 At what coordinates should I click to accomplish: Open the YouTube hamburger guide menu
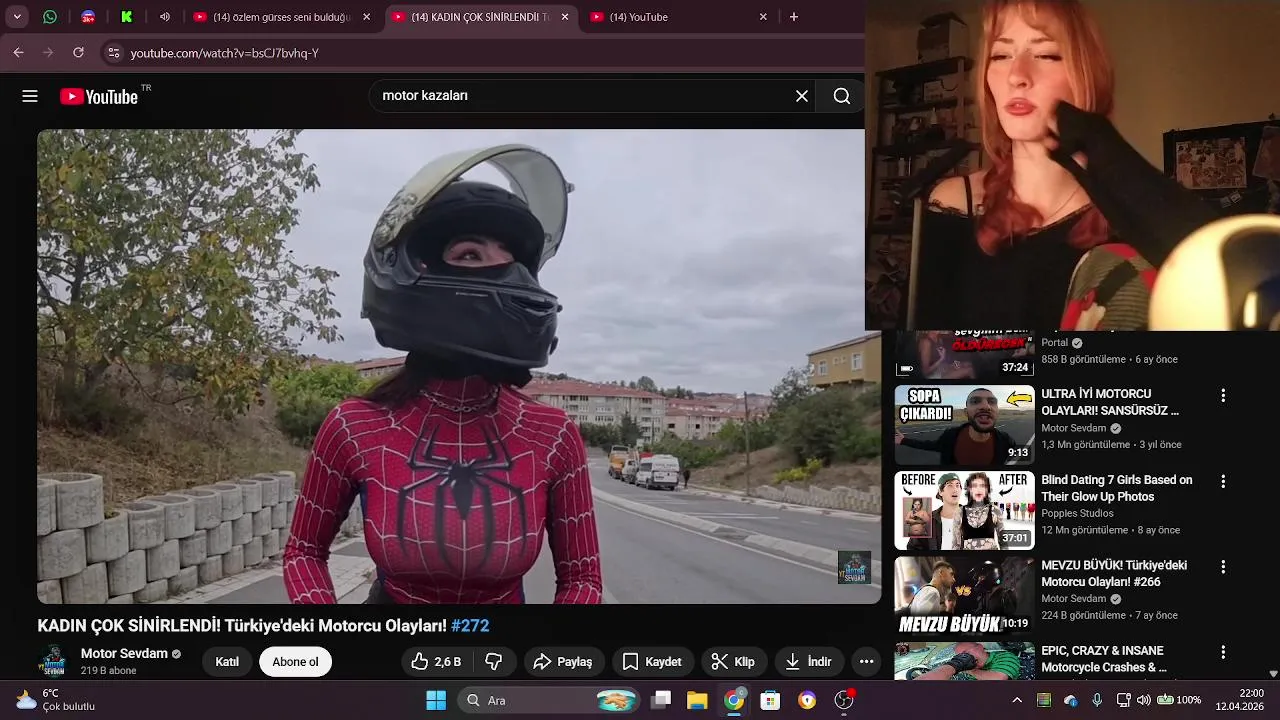click(30, 96)
